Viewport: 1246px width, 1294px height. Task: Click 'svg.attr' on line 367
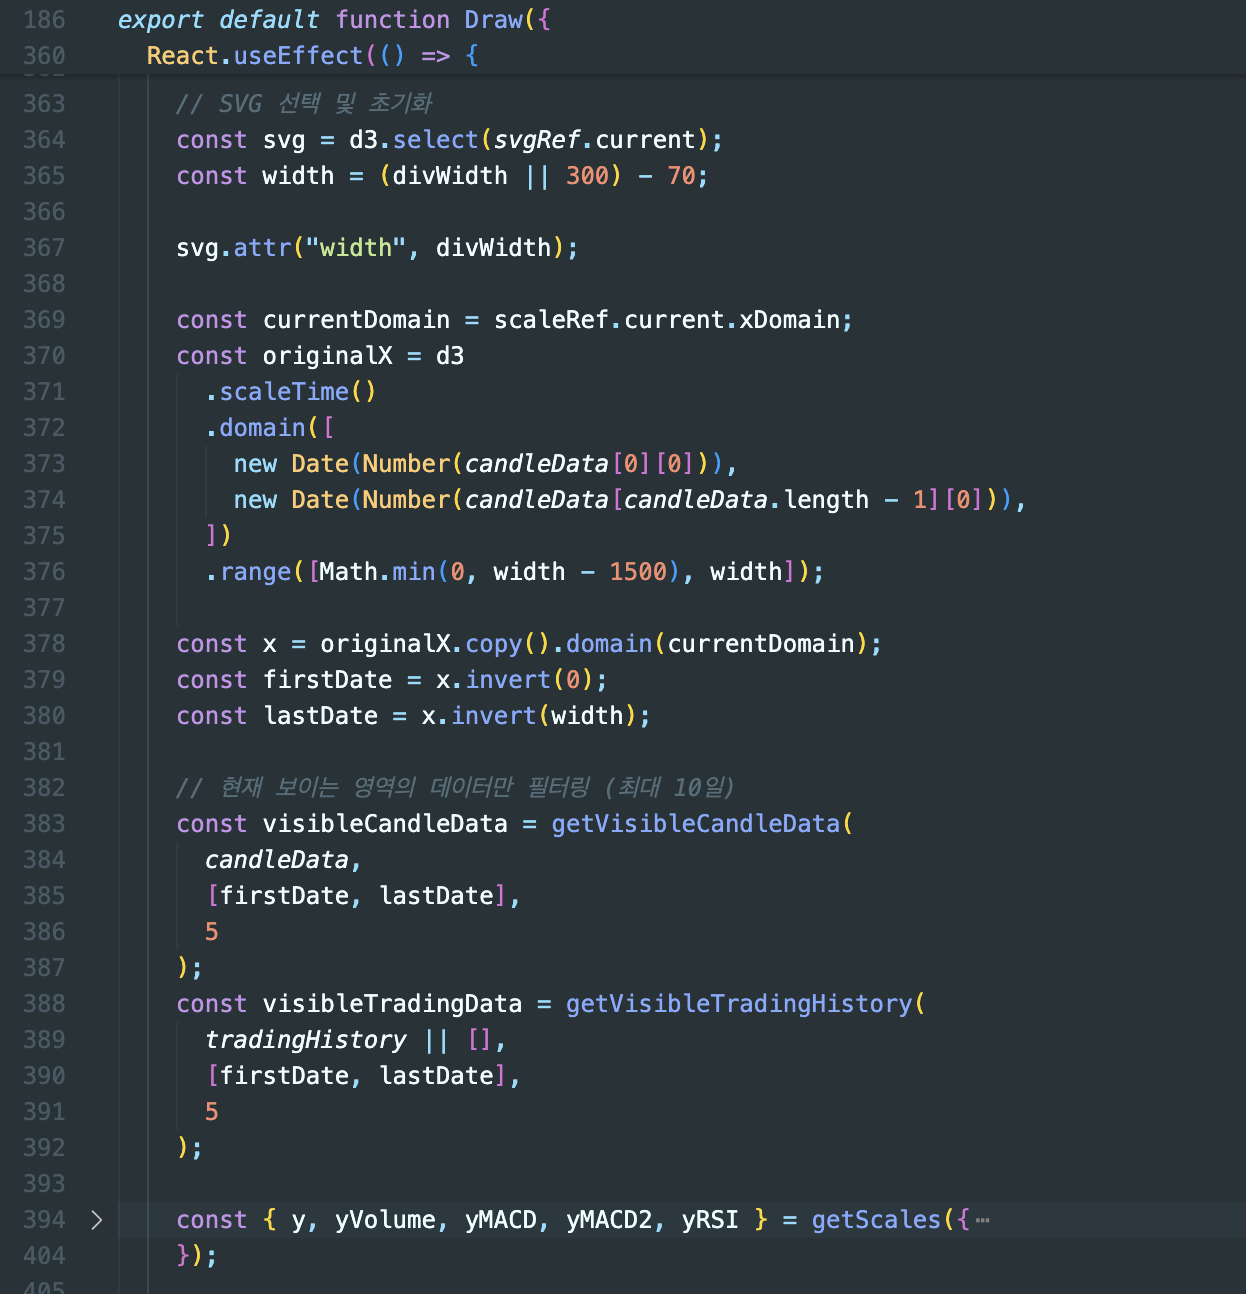pos(233,247)
